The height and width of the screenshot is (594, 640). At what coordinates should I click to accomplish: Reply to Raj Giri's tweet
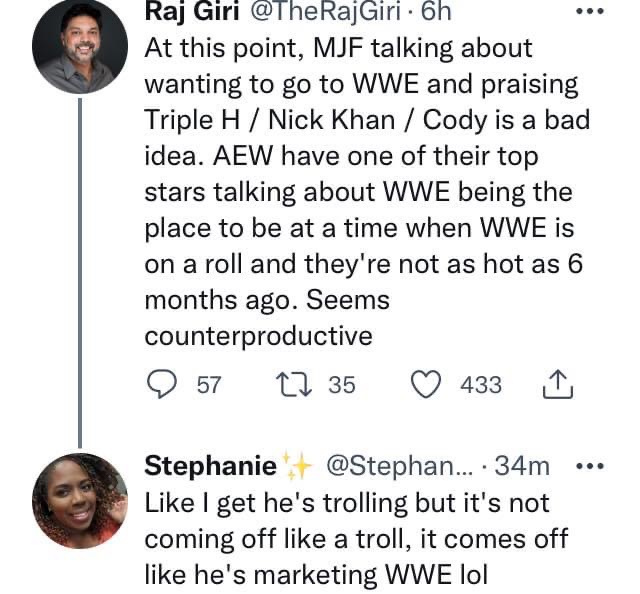pyautogui.click(x=164, y=384)
